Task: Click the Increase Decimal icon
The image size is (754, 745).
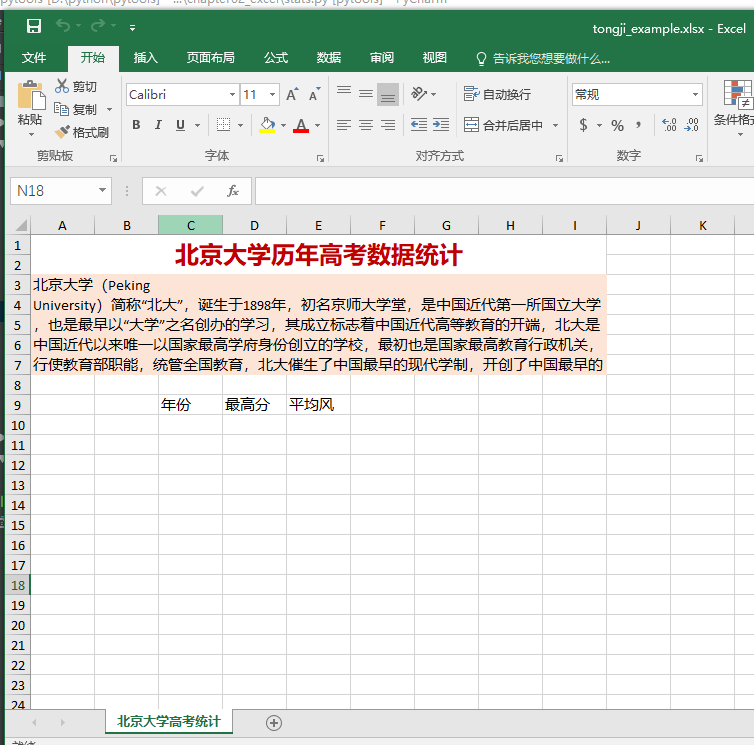Action: [669, 125]
